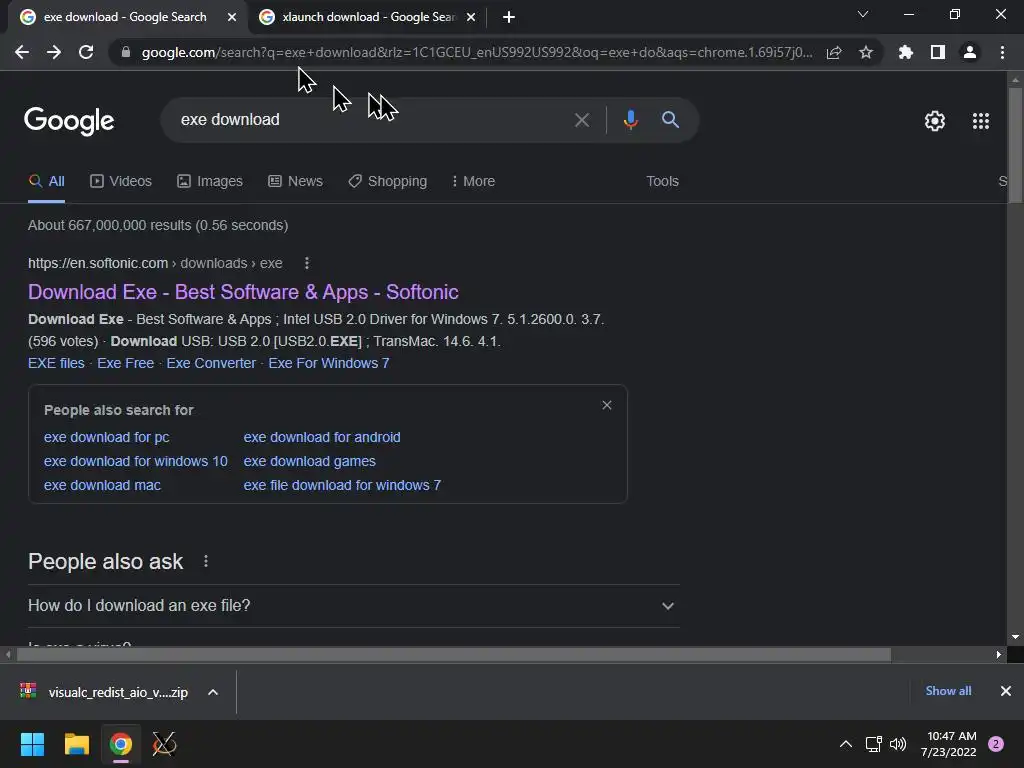Start voice search with the microphone

pyautogui.click(x=631, y=120)
